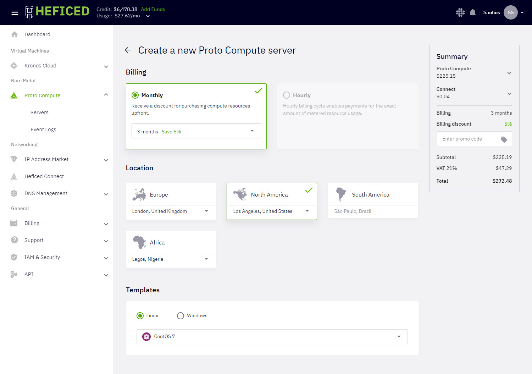Click the user avatar circle

tap(511, 13)
